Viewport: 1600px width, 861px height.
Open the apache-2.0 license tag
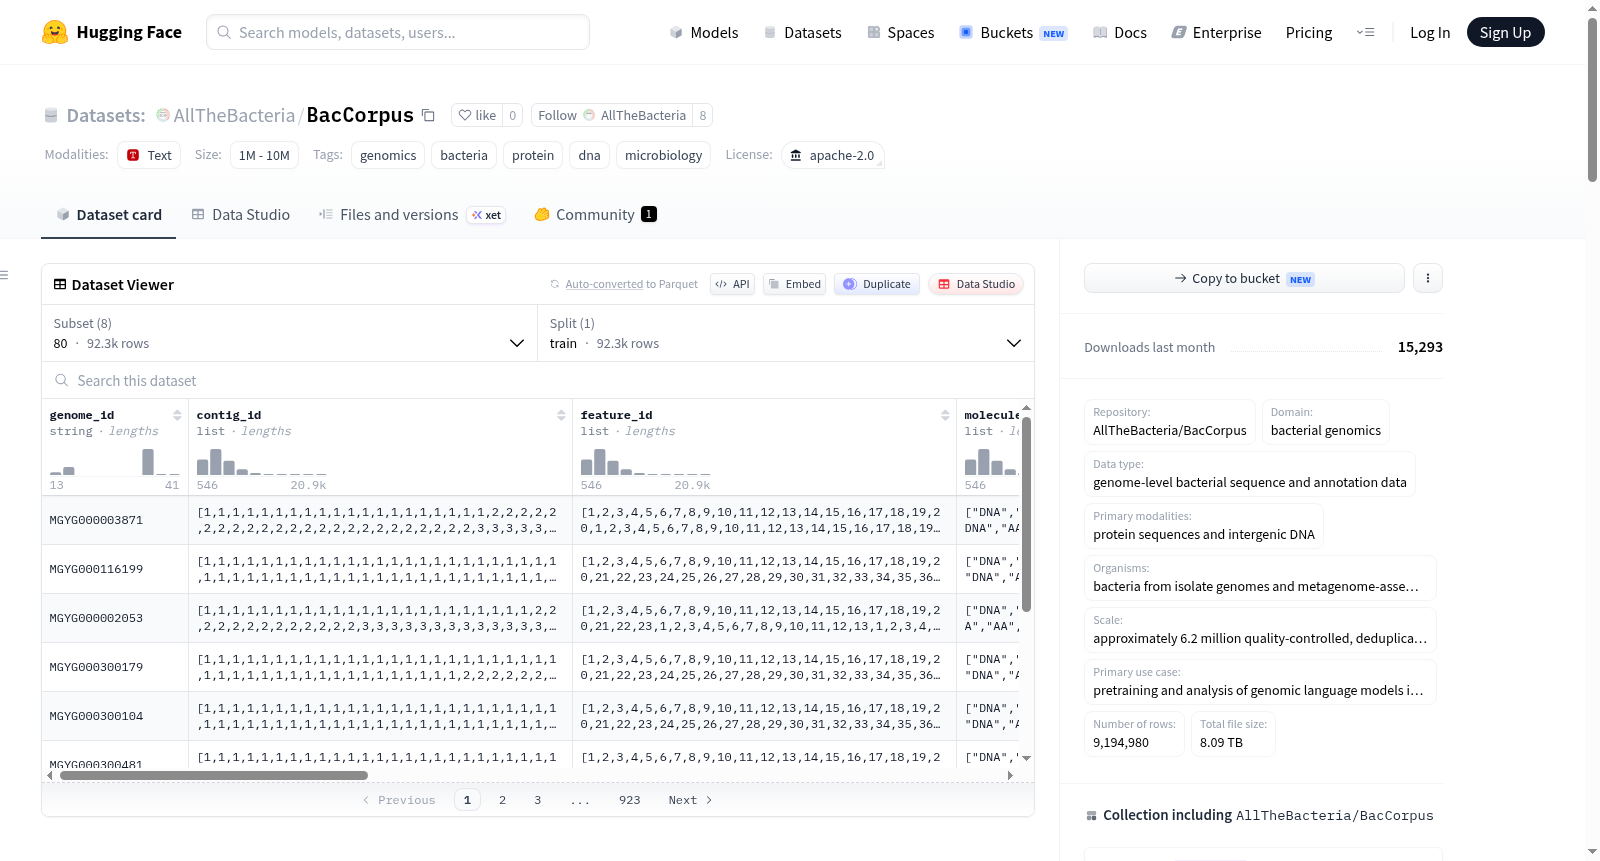[x=833, y=155]
